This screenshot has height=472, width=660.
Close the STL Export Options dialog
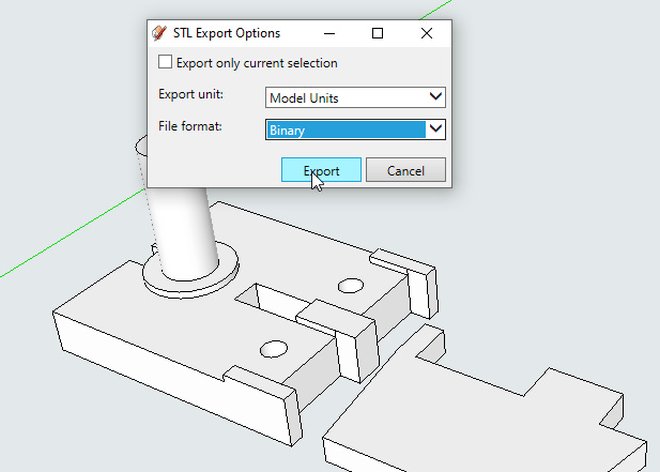coord(427,33)
